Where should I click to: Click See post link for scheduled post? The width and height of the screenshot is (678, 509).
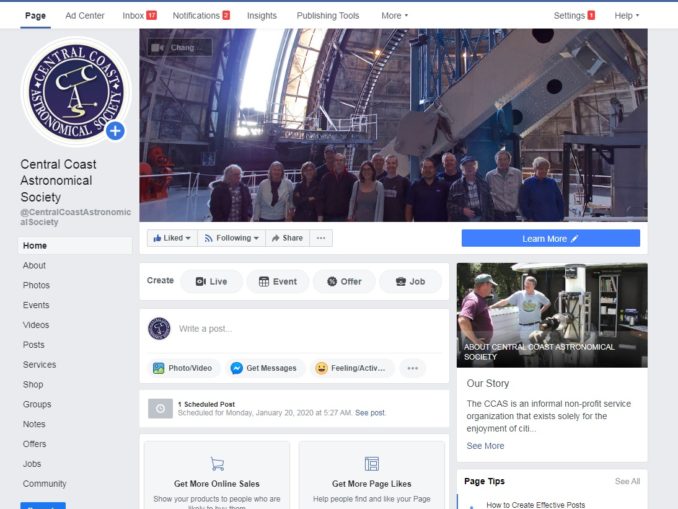coord(370,413)
